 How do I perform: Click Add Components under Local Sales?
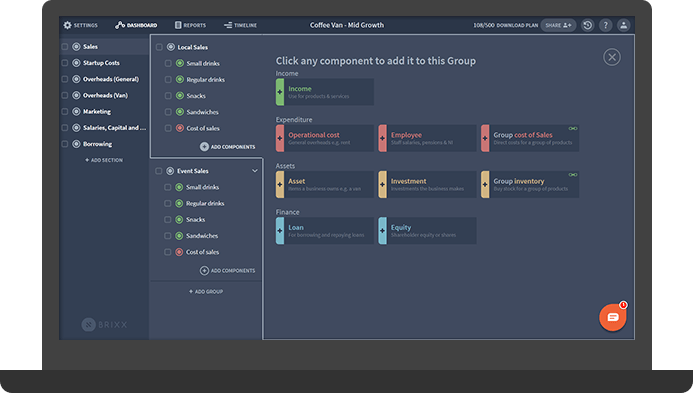tap(228, 147)
